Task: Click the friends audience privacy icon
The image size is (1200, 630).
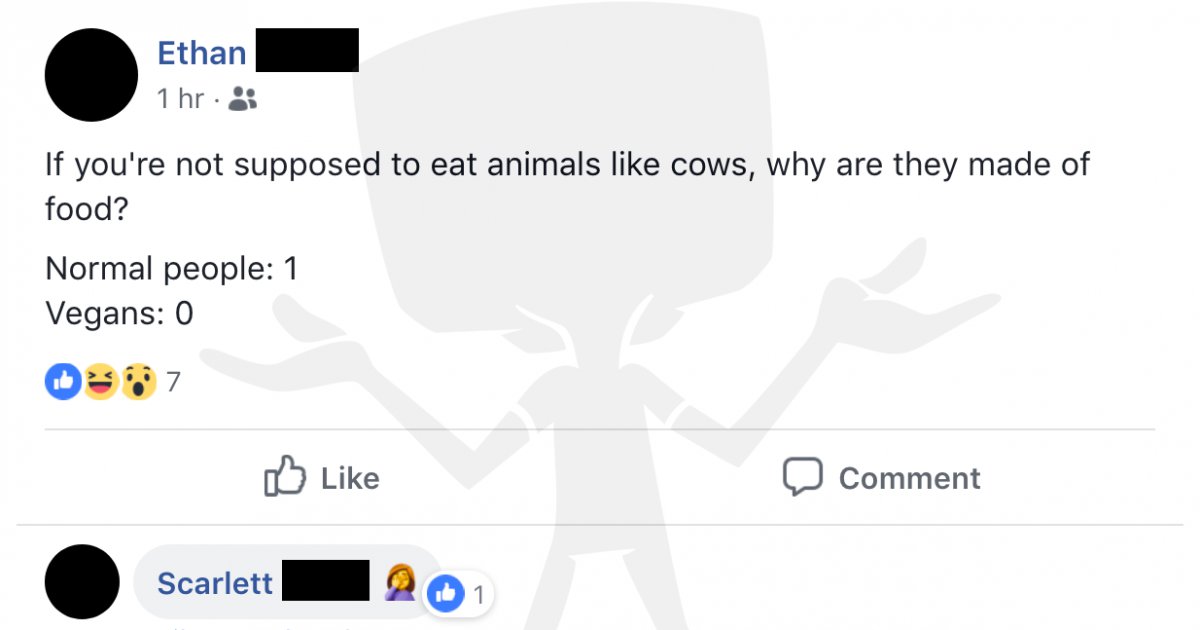Action: 243,98
